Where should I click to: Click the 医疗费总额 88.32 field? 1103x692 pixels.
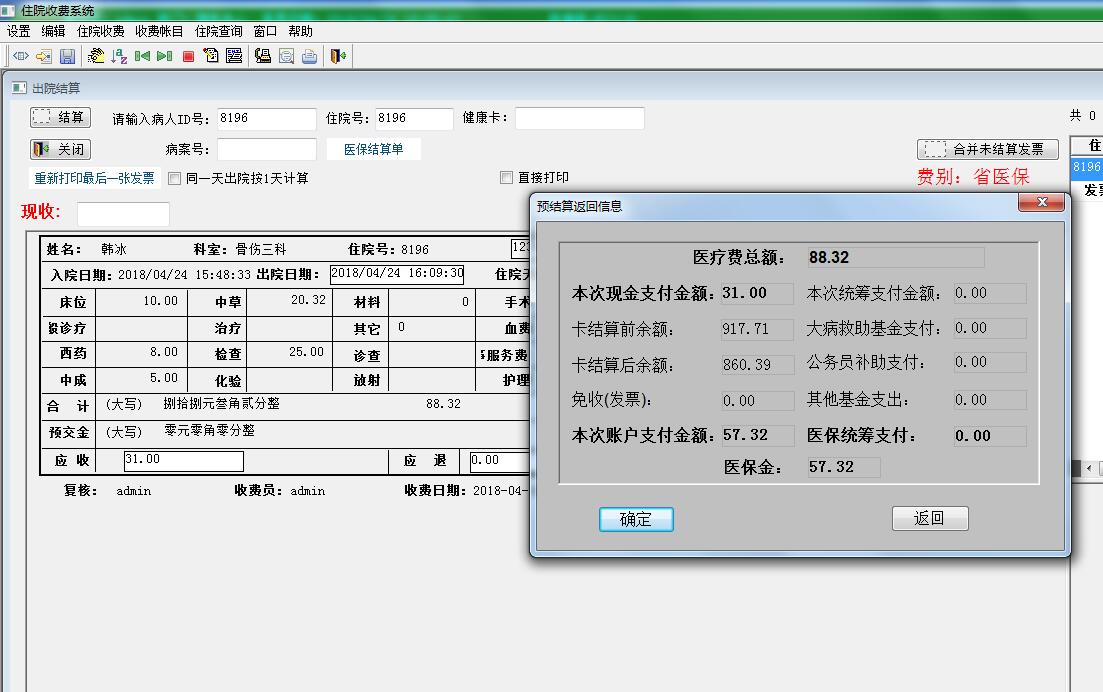(895, 257)
